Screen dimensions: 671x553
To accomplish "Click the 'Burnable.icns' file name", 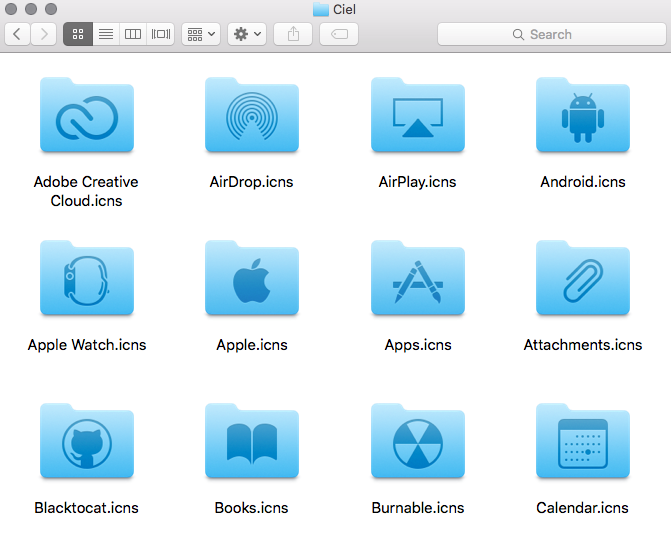I will pyautogui.click(x=418, y=508).
